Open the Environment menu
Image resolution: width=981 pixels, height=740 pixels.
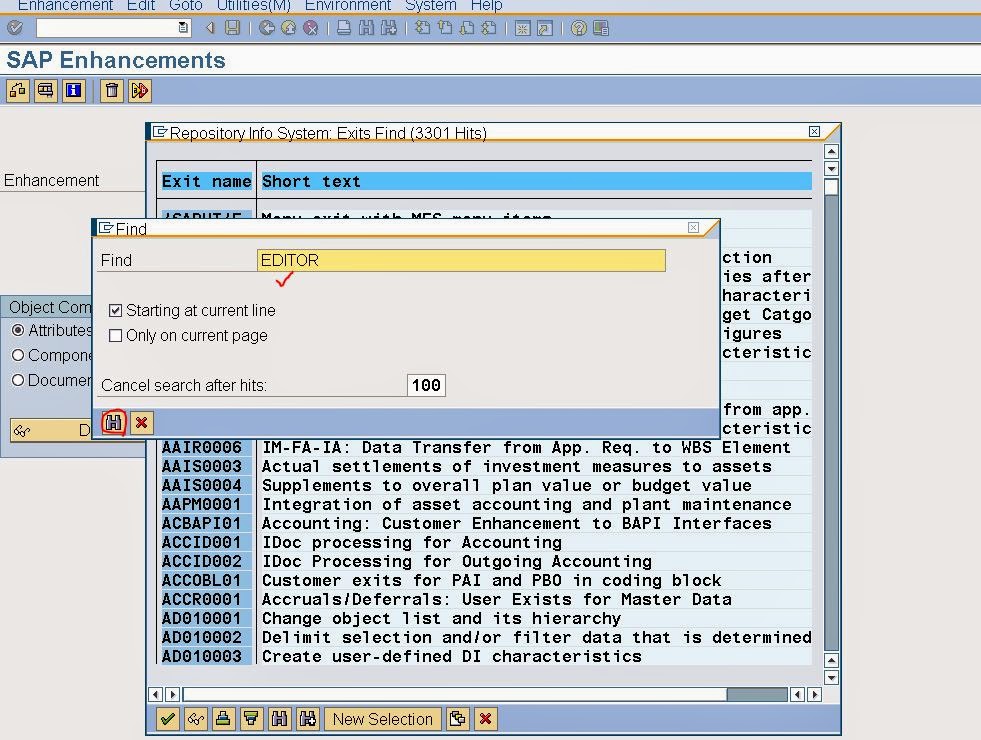(x=348, y=6)
